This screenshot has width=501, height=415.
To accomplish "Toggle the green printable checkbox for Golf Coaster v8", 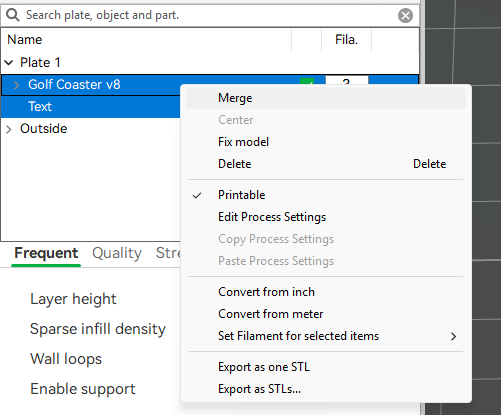I will point(307,82).
